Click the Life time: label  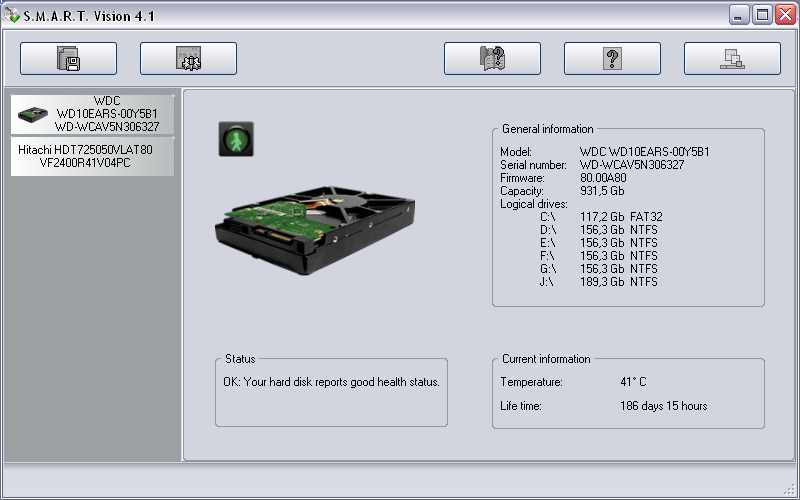521,407
